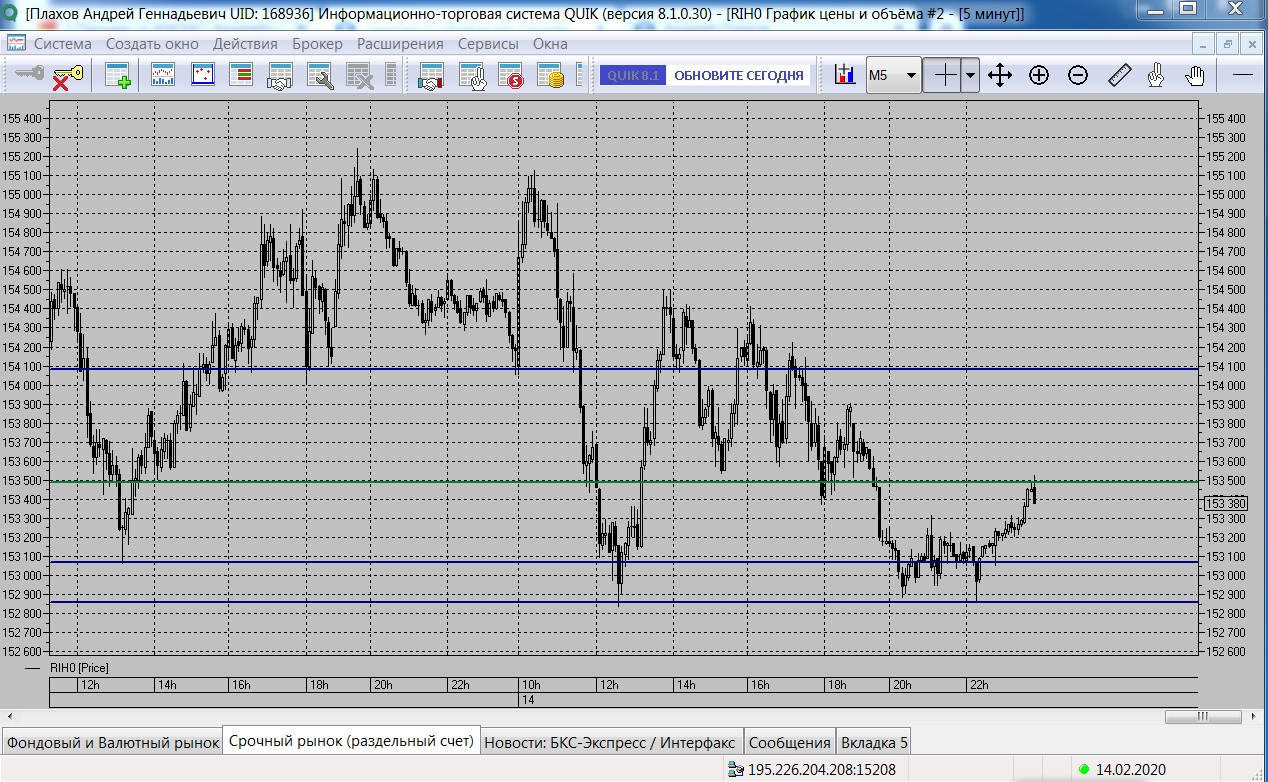This screenshot has width=1268, height=782.
Task: Restore the inner chart window
Action: [x=1226, y=43]
